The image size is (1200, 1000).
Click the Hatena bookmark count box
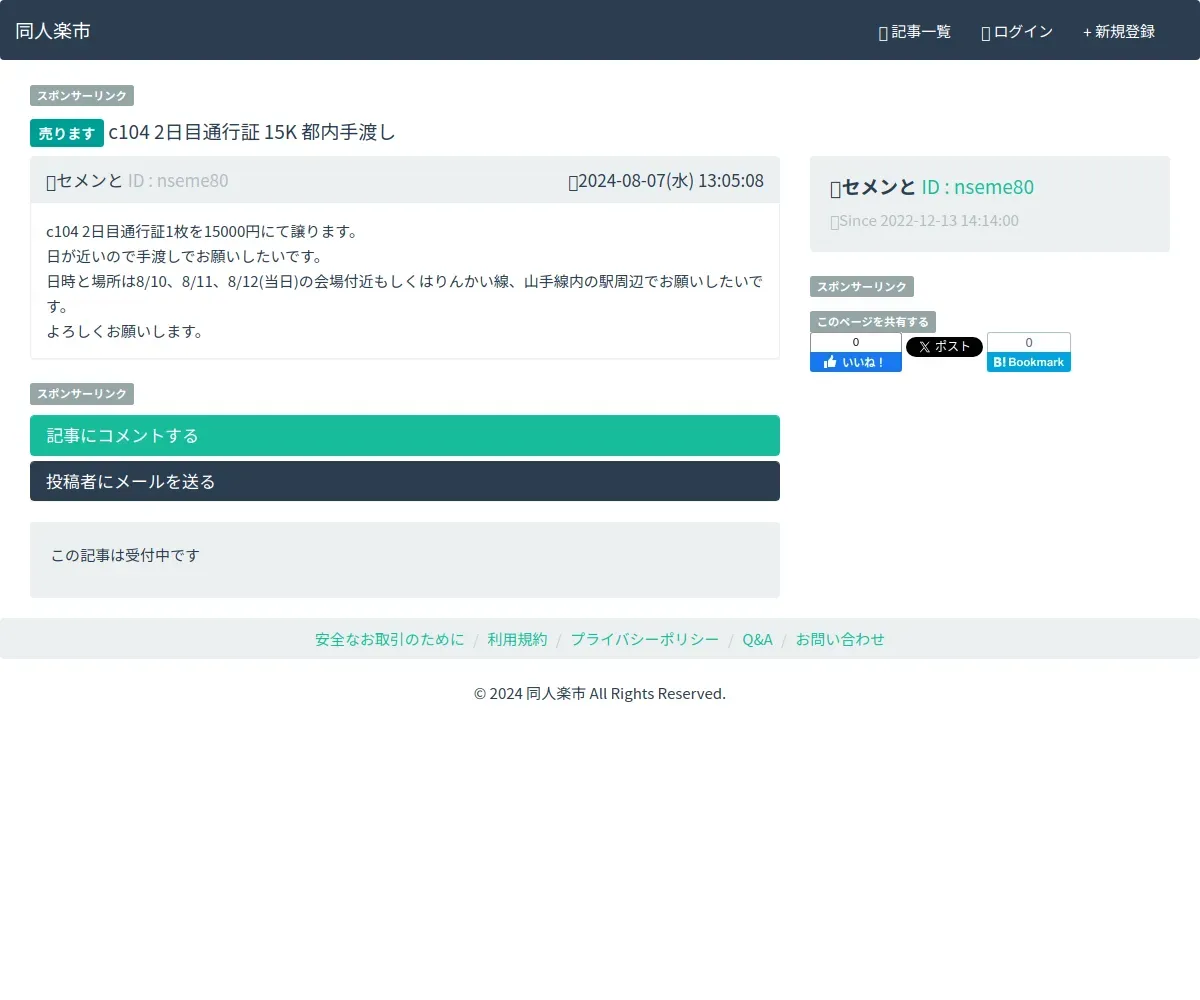pyautogui.click(x=1029, y=343)
